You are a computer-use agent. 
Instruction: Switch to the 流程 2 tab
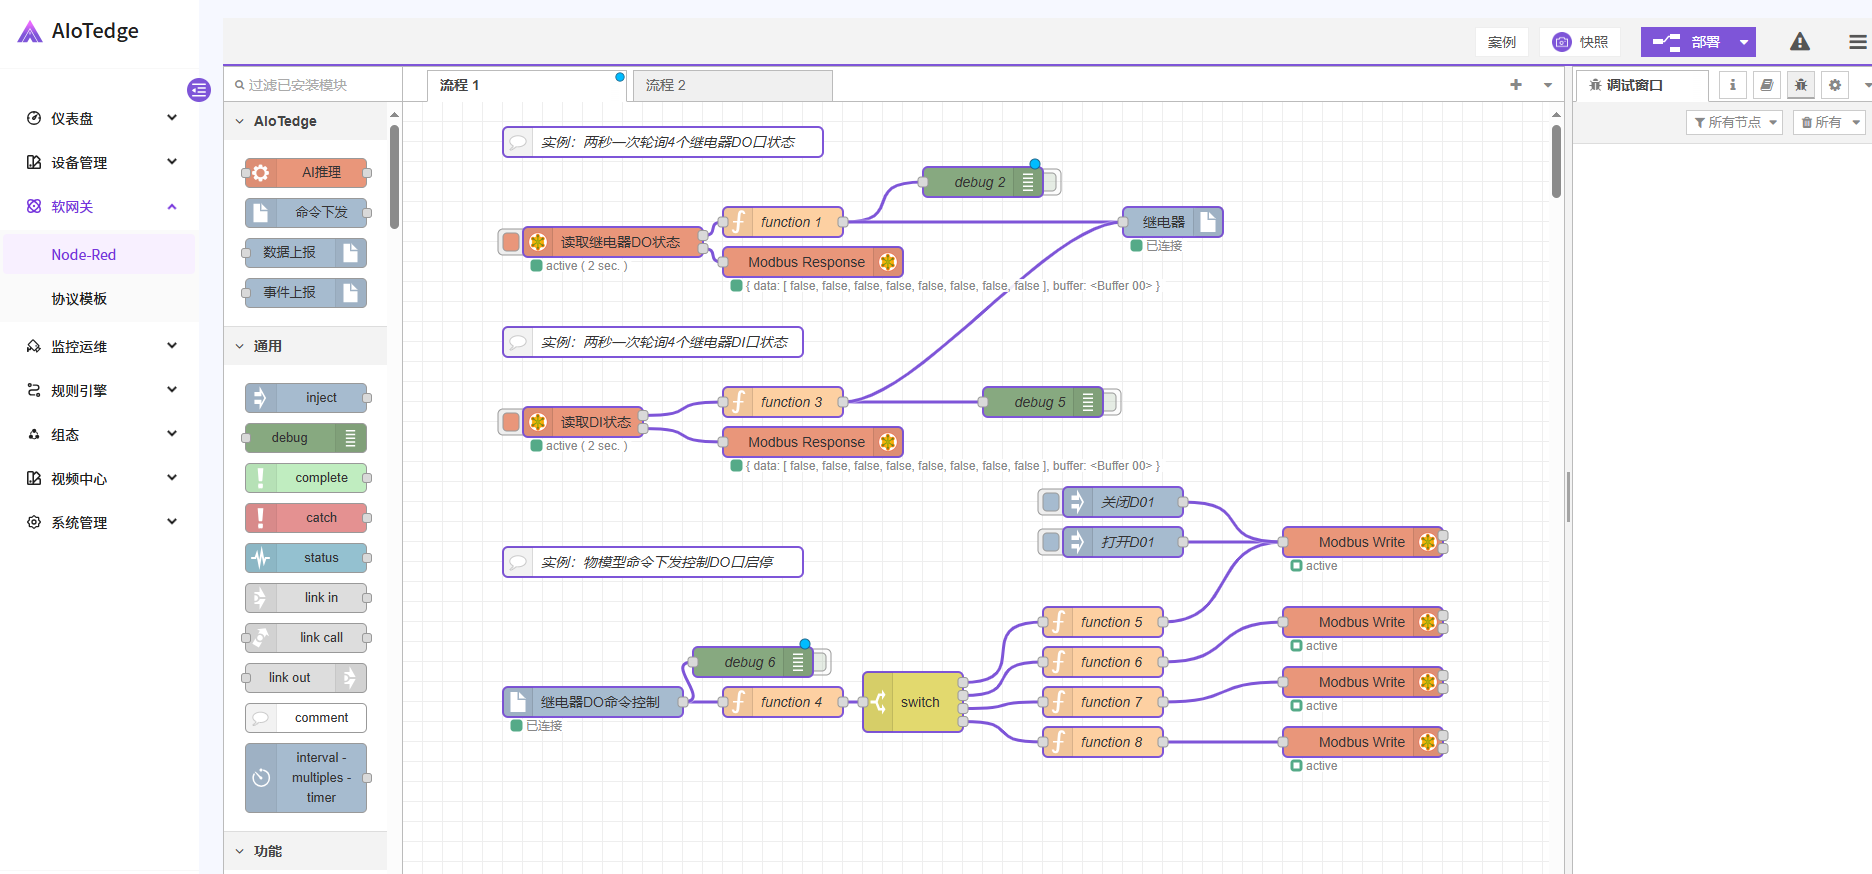pyautogui.click(x=730, y=85)
